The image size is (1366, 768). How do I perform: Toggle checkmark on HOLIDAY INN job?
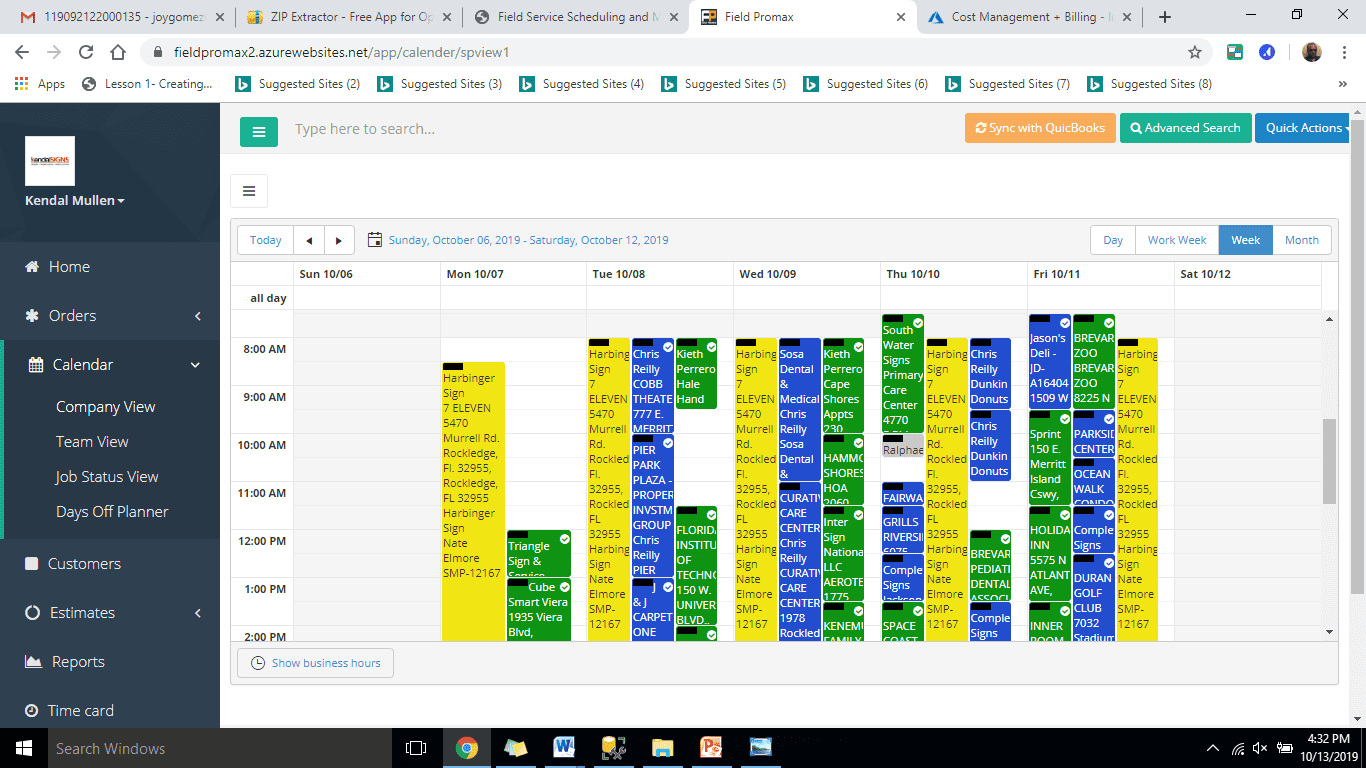[x=1065, y=515]
